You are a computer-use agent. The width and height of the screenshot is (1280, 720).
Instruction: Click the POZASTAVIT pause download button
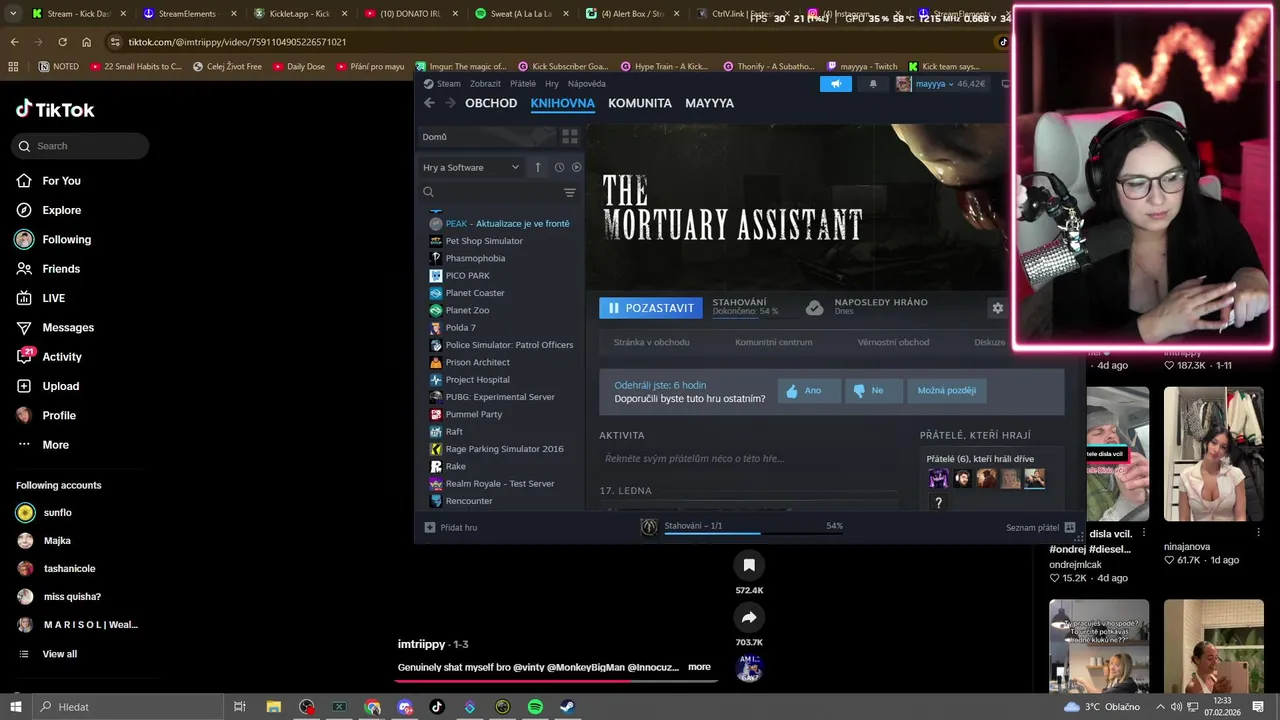point(651,308)
